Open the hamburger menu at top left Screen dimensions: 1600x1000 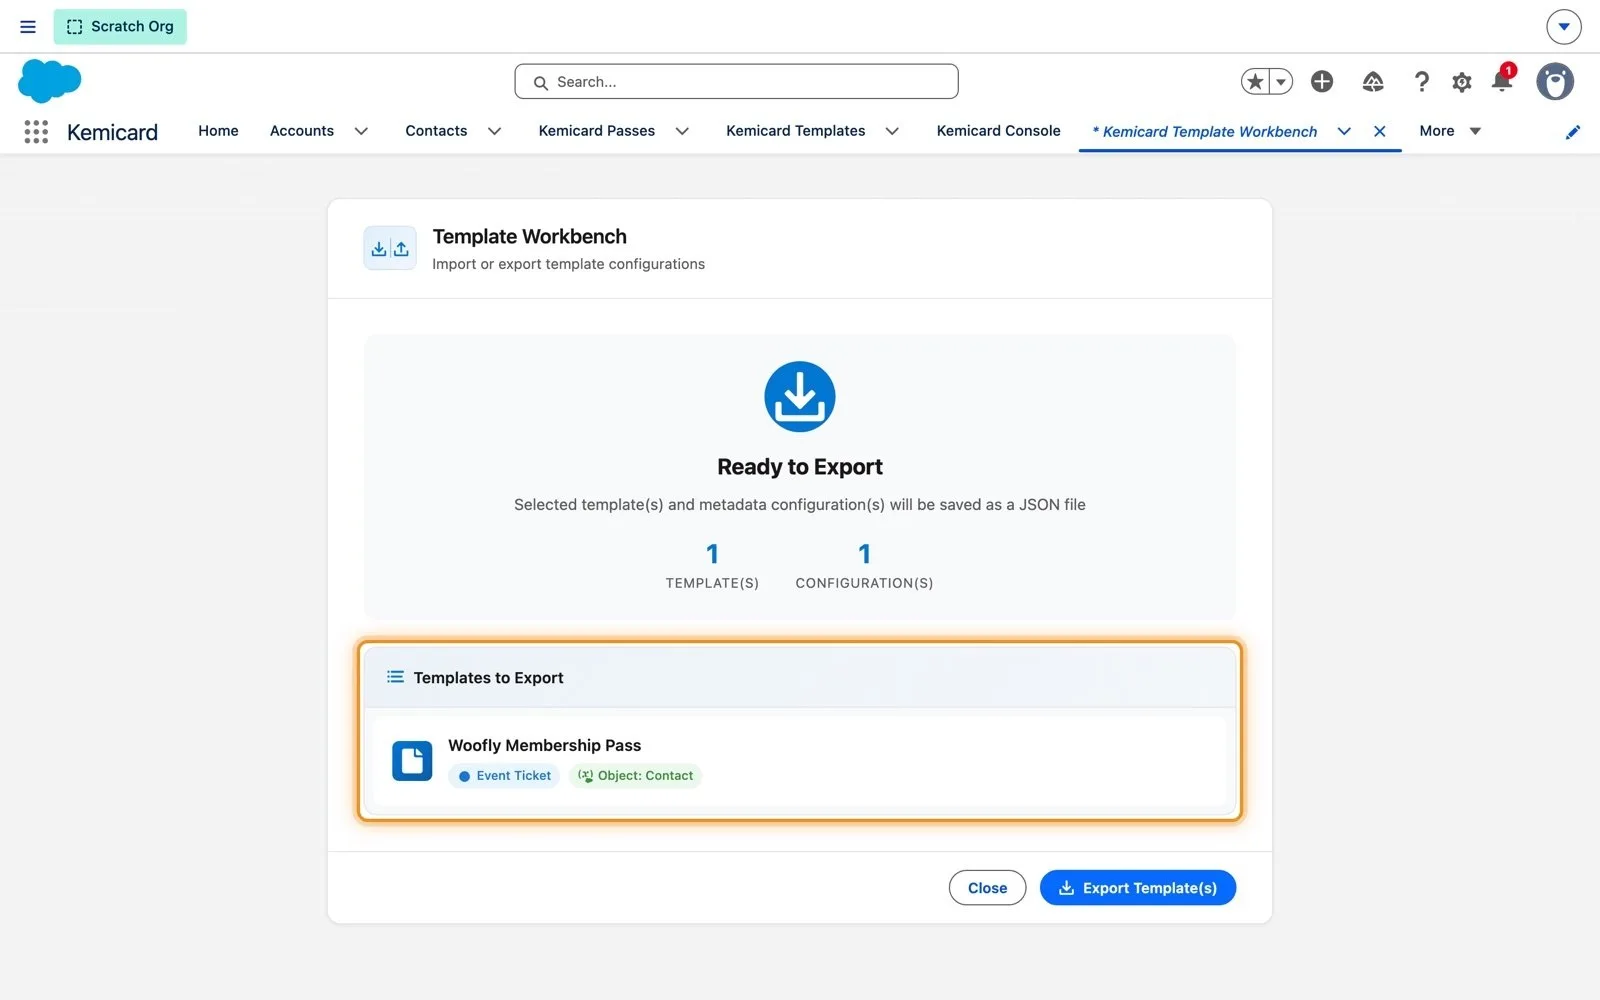pyautogui.click(x=28, y=27)
